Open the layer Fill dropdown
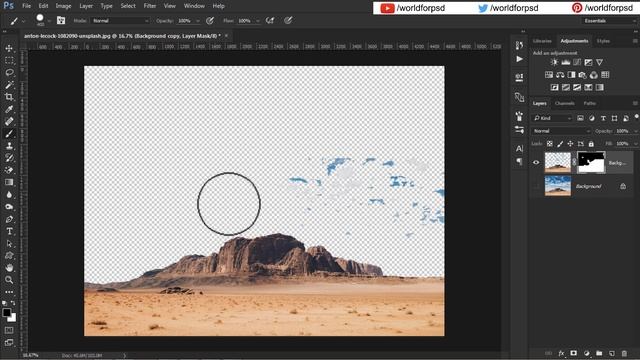Viewport: 640px width, 360px height. click(635, 144)
